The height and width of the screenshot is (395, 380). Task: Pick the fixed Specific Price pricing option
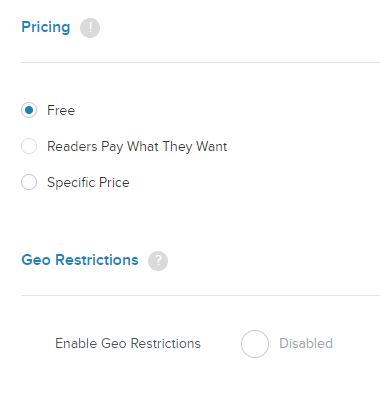tap(29, 182)
